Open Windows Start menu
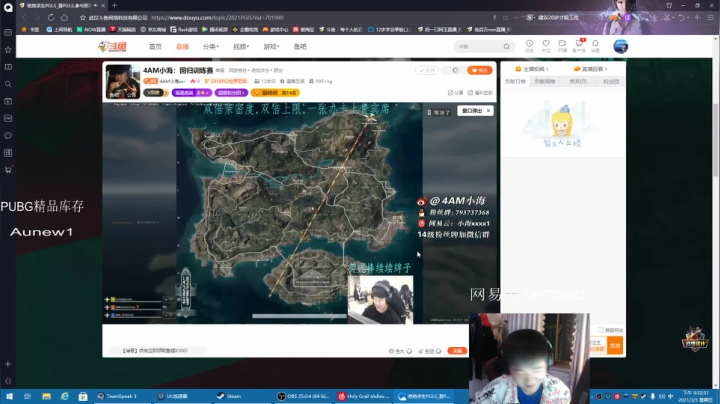This screenshot has width=720, height=404. (x=9, y=396)
